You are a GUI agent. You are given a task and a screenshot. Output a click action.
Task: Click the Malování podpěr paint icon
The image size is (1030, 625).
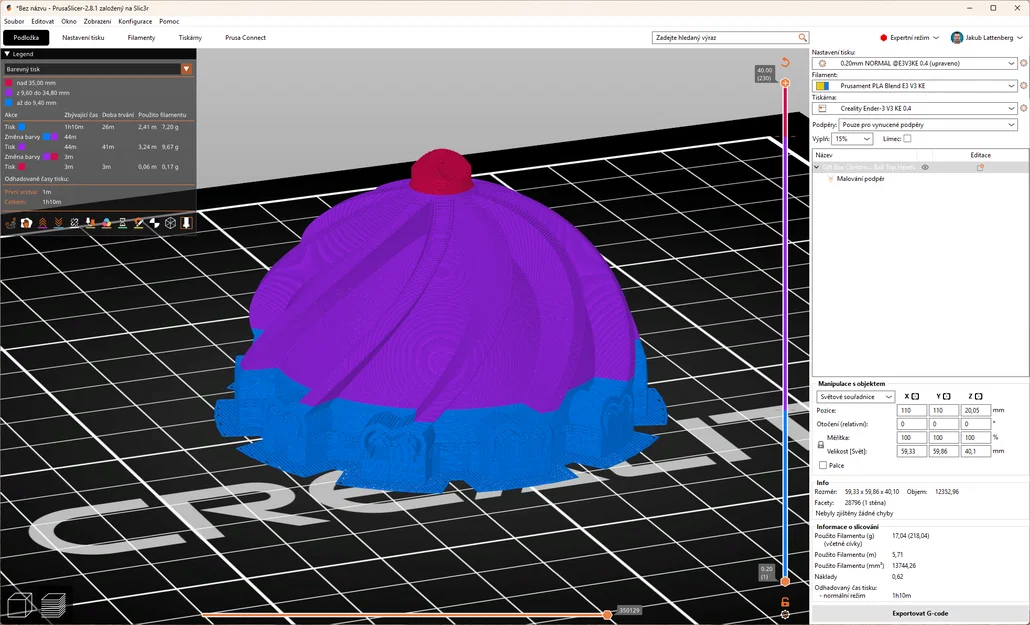tap(830, 179)
